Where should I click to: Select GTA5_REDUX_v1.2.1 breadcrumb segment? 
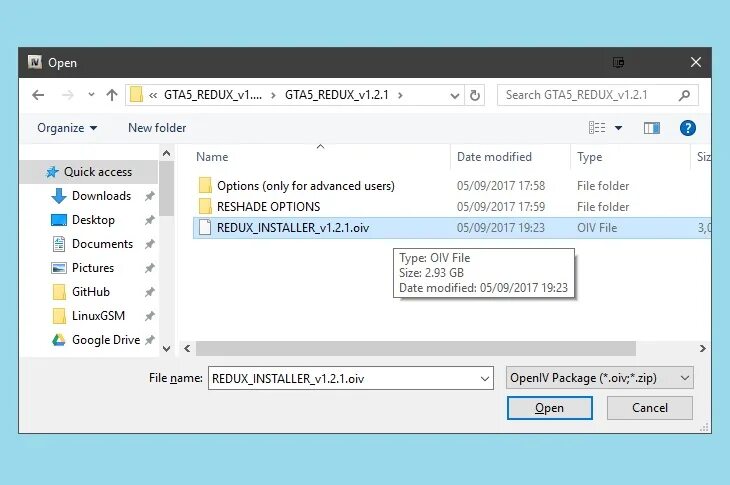[337, 95]
